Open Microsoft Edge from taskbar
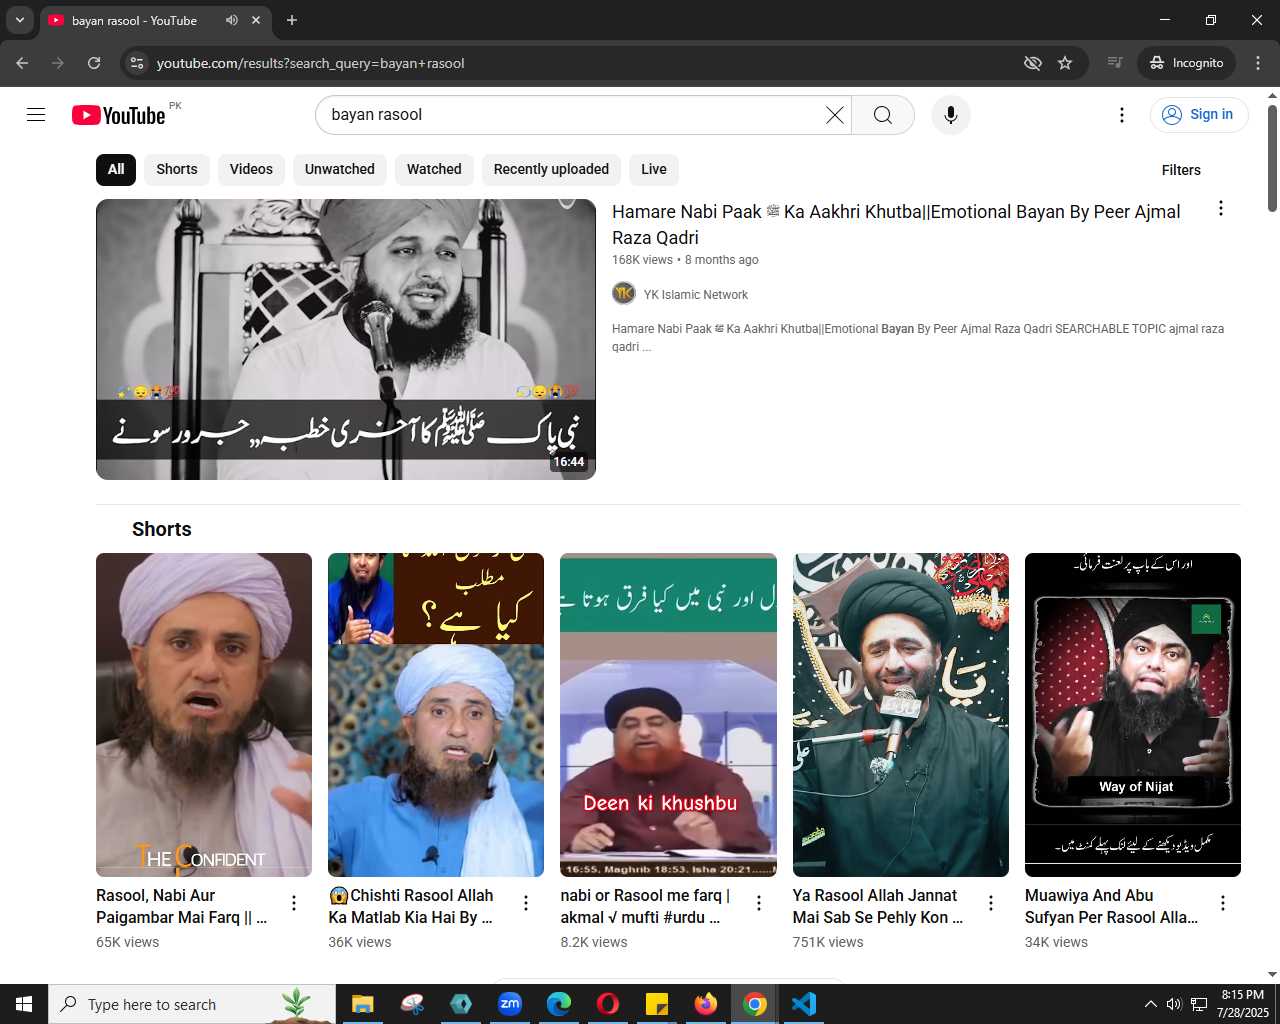Screen dimensions: 1280x1024 [559, 1004]
